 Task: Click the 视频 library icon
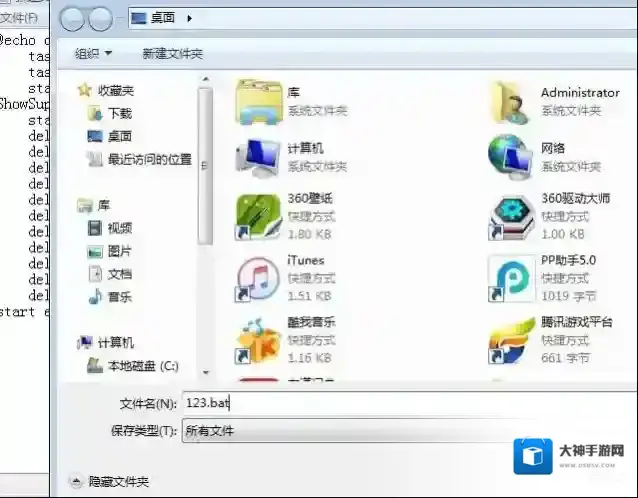pyautogui.click(x=95, y=228)
